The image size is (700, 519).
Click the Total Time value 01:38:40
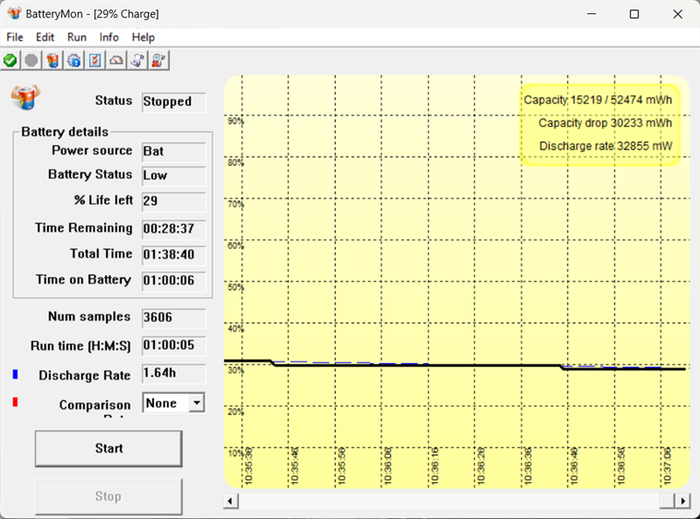coord(174,255)
